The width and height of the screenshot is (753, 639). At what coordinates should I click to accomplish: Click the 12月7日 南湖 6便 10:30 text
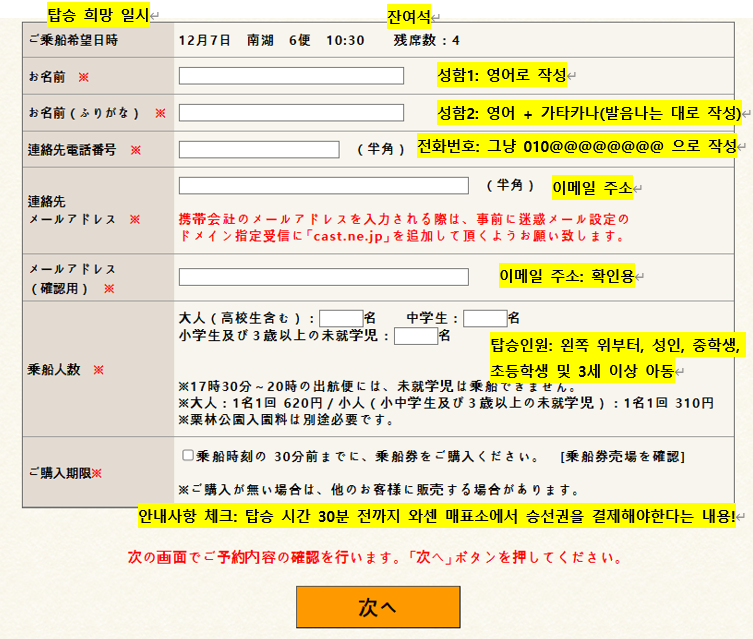[x=272, y=40]
